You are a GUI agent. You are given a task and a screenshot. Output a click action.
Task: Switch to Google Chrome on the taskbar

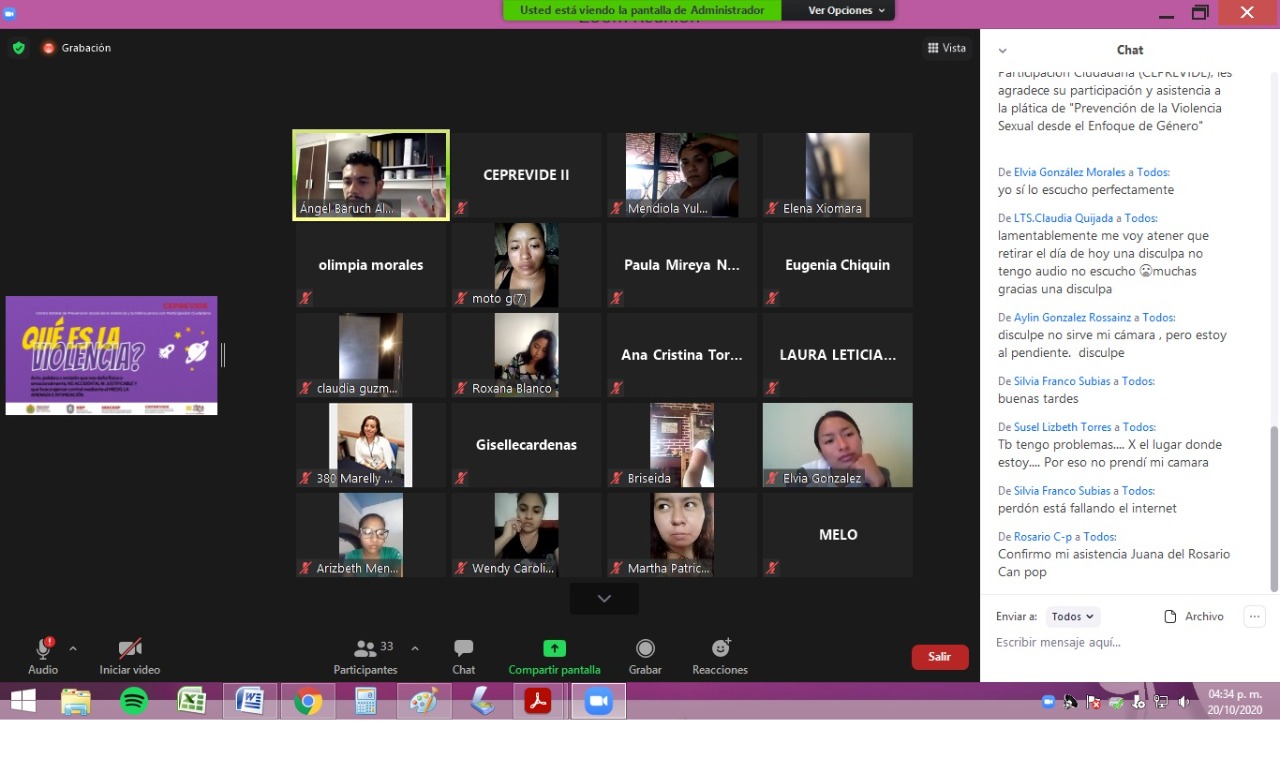click(308, 701)
